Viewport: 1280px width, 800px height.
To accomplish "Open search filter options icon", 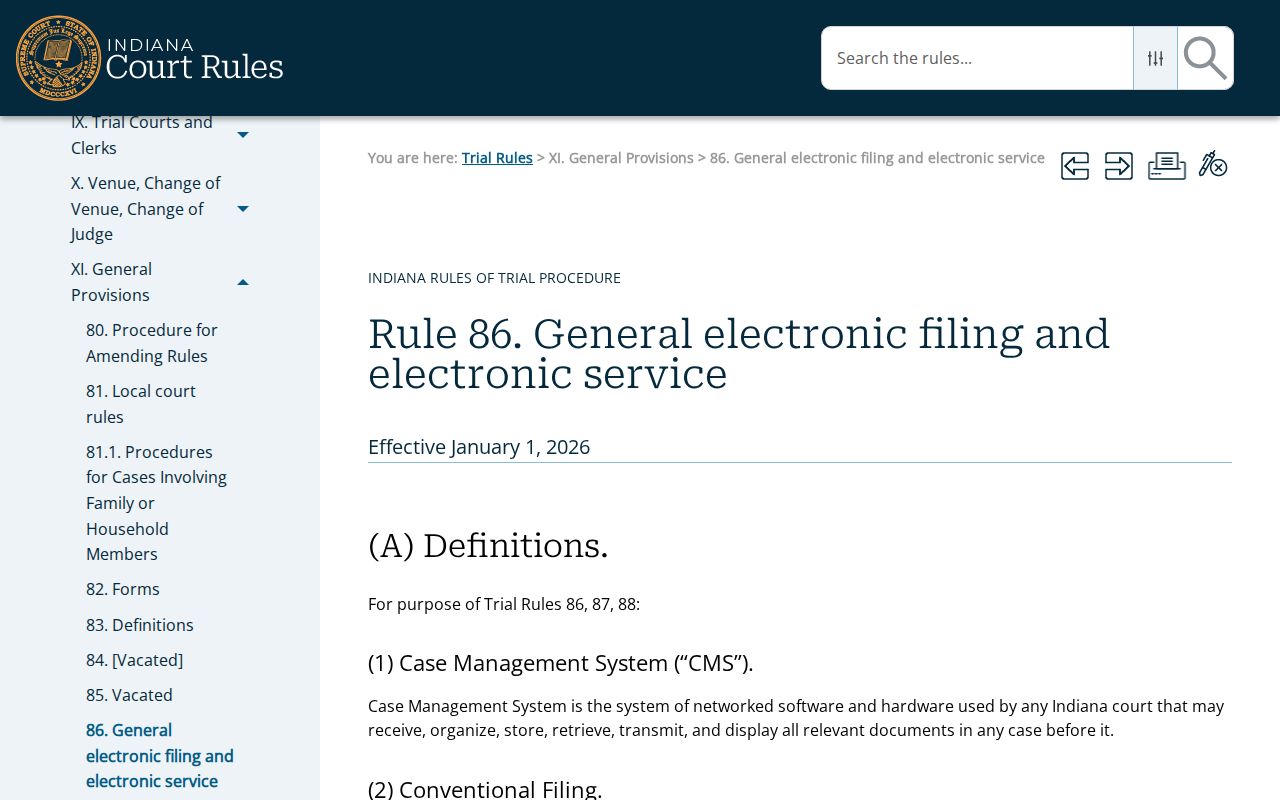I will click(1155, 58).
